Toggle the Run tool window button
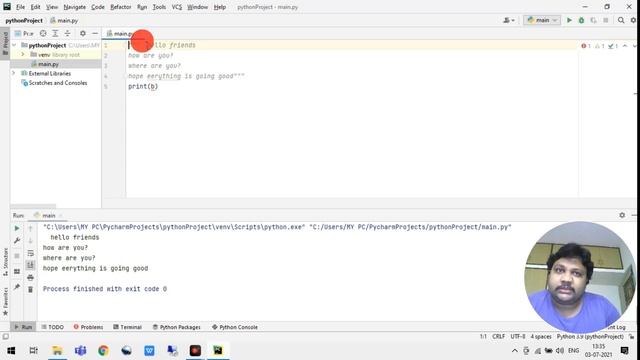The image size is (640, 360). click(x=23, y=327)
